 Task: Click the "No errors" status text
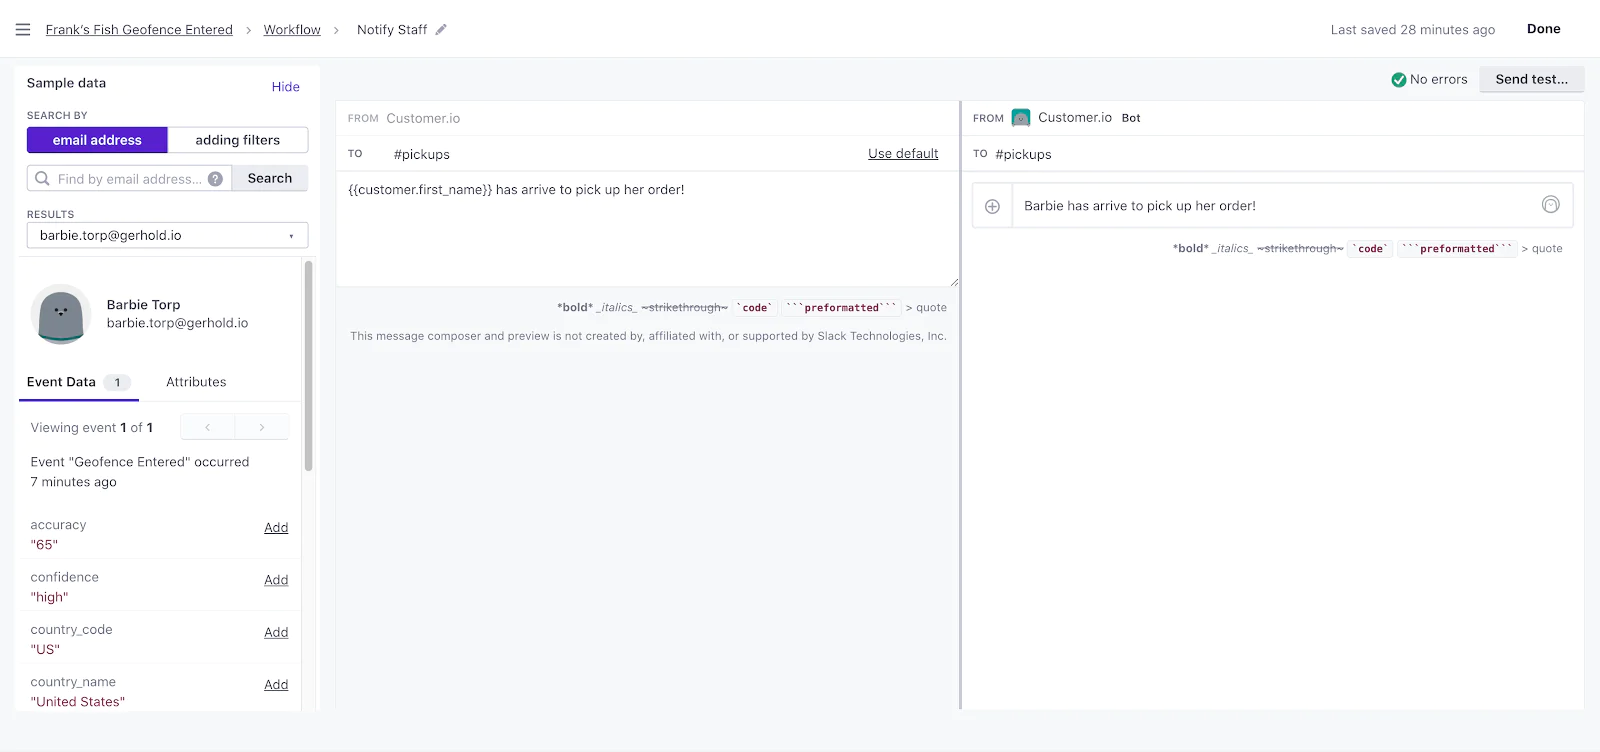coord(1439,80)
